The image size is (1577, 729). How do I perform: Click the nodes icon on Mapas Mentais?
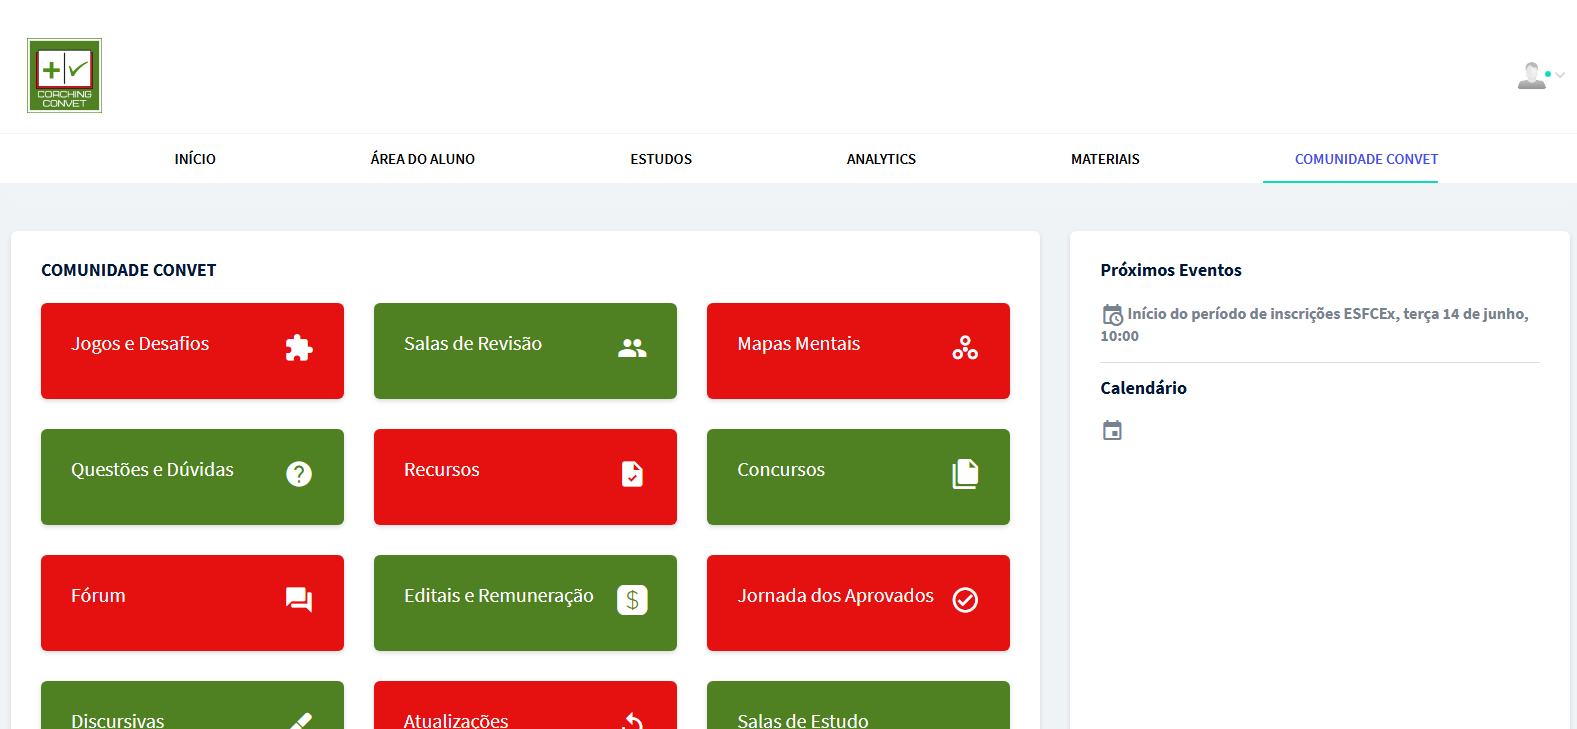965,348
